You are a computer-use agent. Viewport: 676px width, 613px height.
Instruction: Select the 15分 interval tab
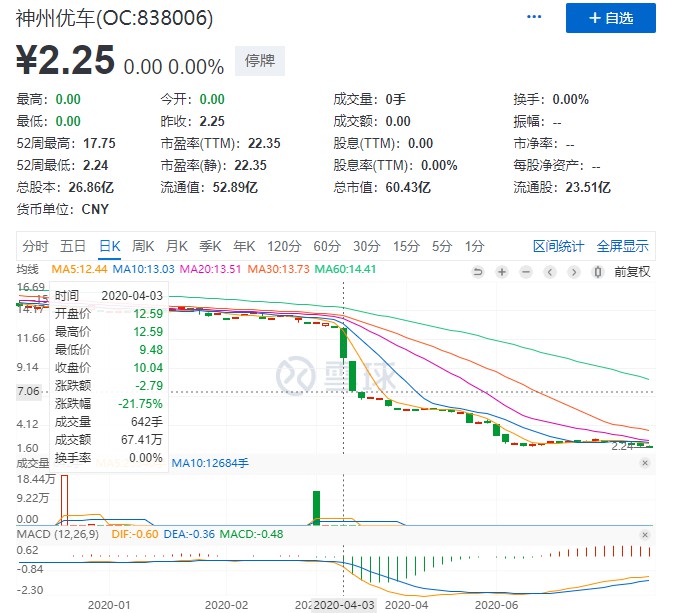(x=406, y=246)
